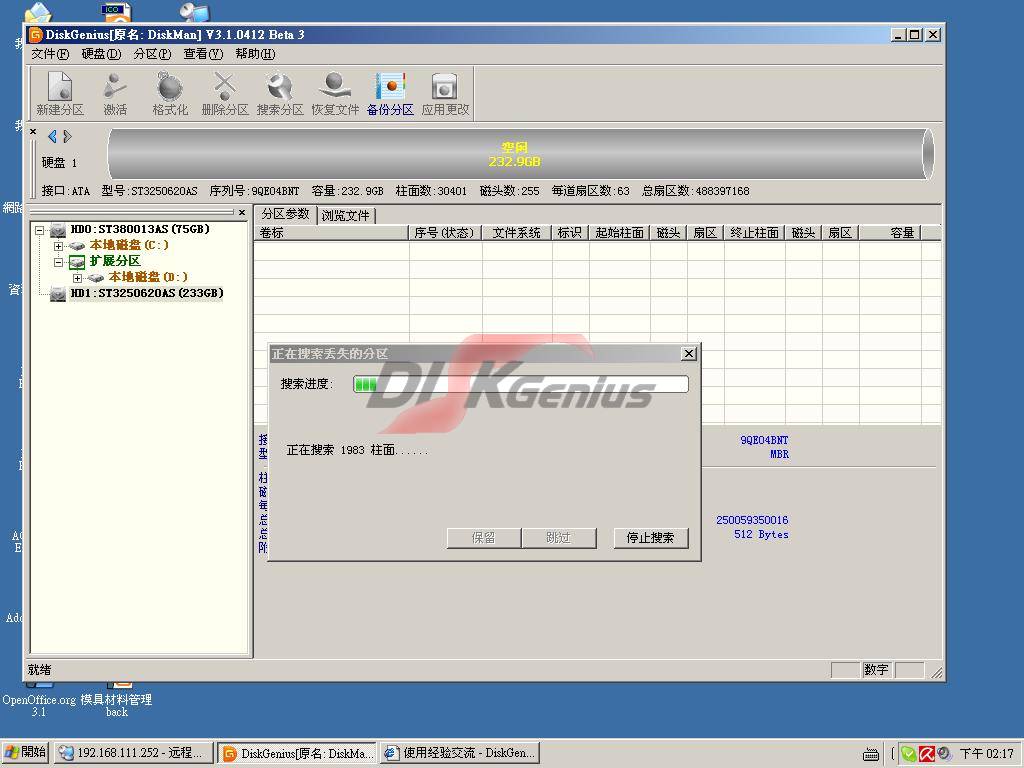The width and height of the screenshot is (1024, 768).
Task: Click the 数字 status bar indicator
Action: click(x=876, y=670)
